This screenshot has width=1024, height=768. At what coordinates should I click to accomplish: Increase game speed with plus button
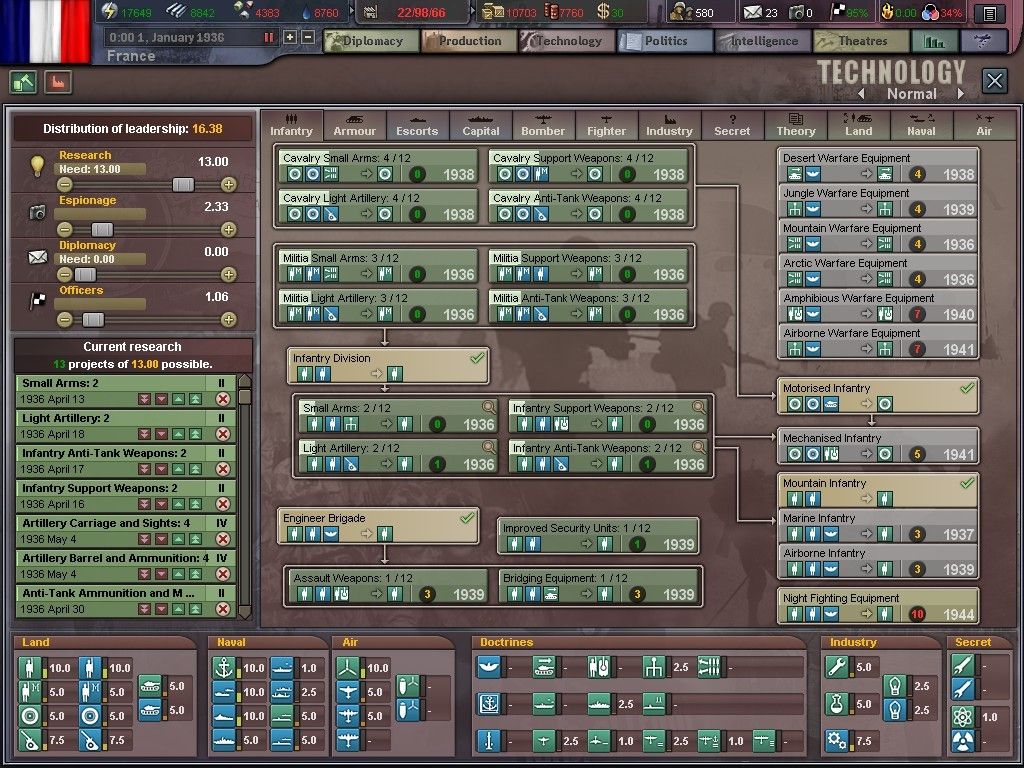click(x=290, y=37)
